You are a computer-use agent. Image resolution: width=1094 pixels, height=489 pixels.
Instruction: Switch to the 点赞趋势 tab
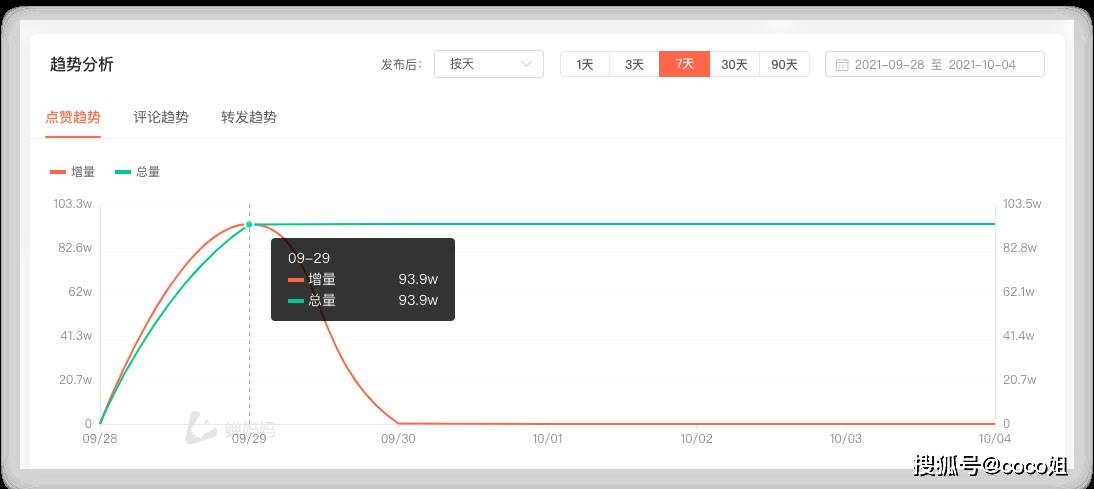coord(73,117)
